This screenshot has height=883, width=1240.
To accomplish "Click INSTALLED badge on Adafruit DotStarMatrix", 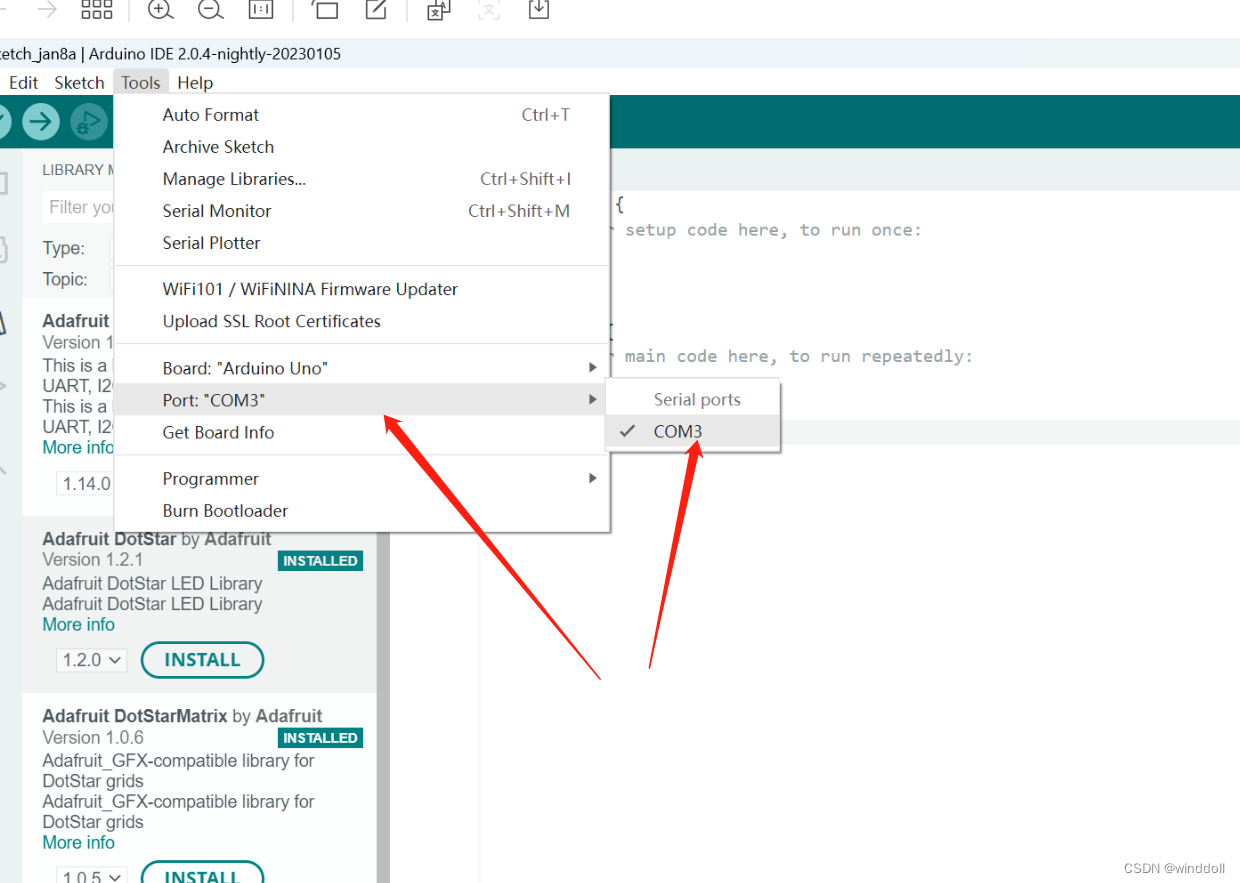I will pyautogui.click(x=320, y=738).
